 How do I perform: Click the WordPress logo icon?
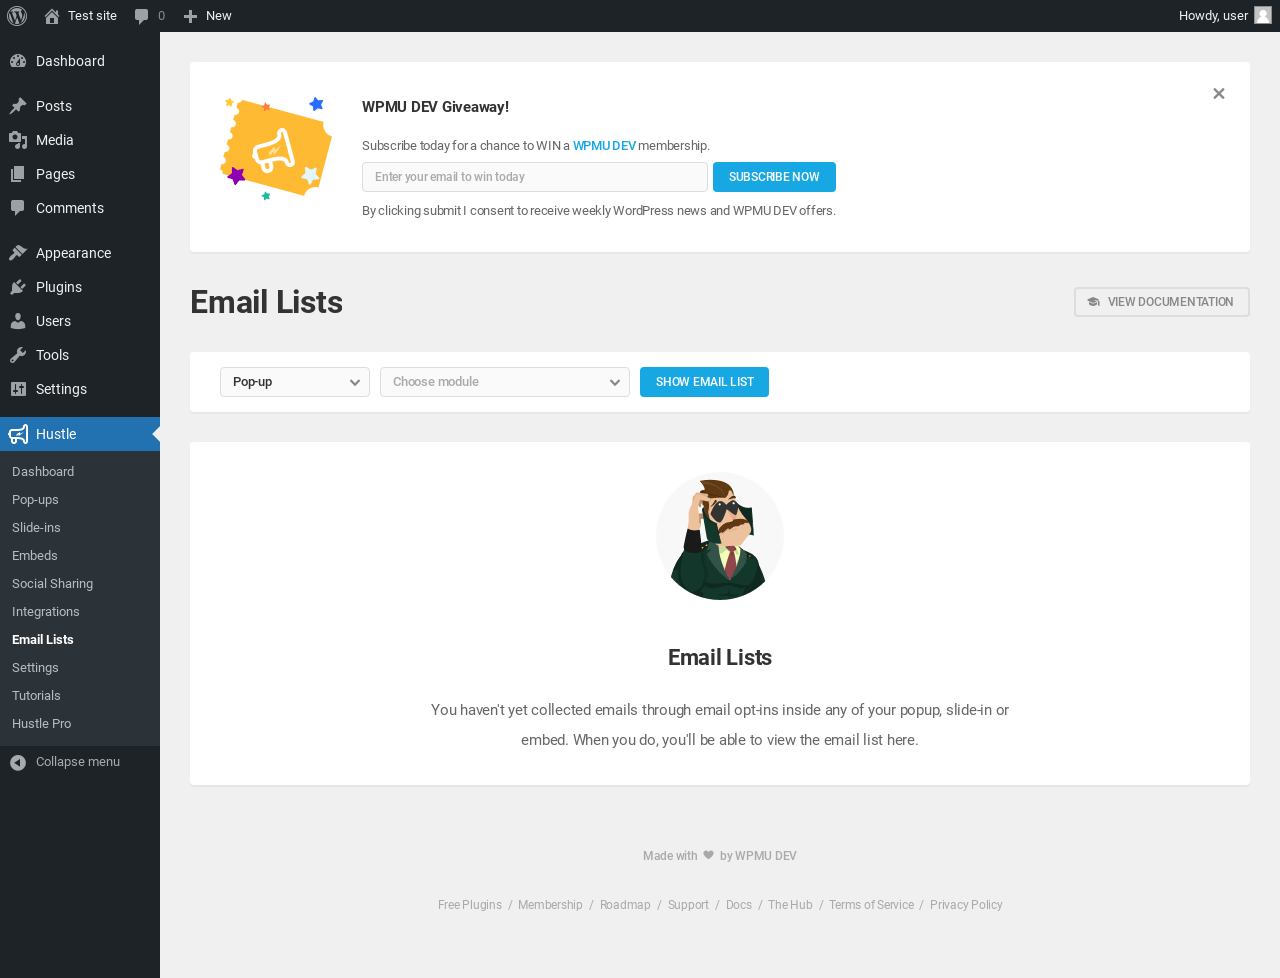(17, 16)
